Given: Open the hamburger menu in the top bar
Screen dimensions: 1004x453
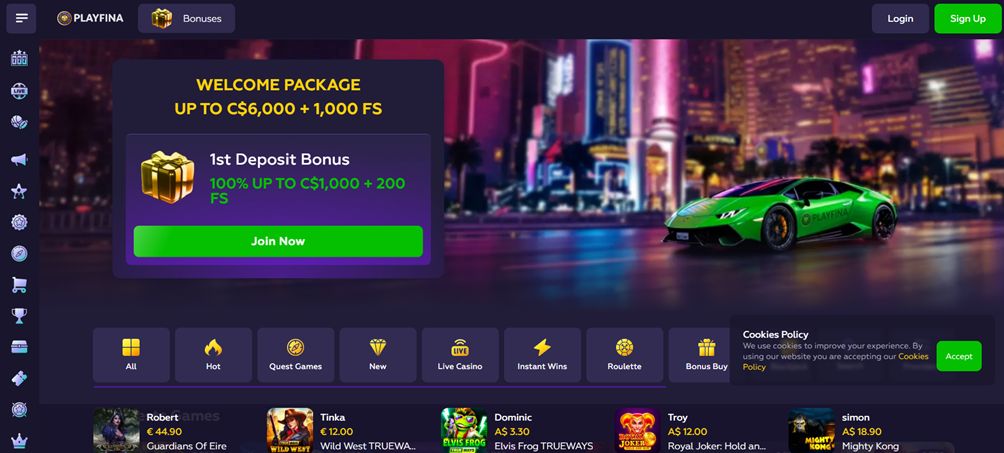Looking at the screenshot, I should tap(21, 18).
